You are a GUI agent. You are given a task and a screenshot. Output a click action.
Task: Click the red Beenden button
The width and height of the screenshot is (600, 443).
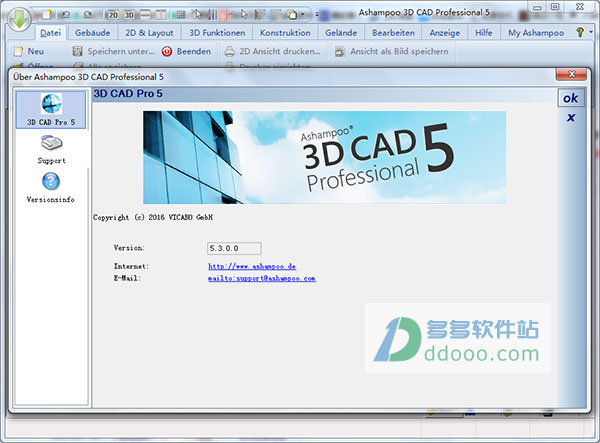tap(186, 51)
